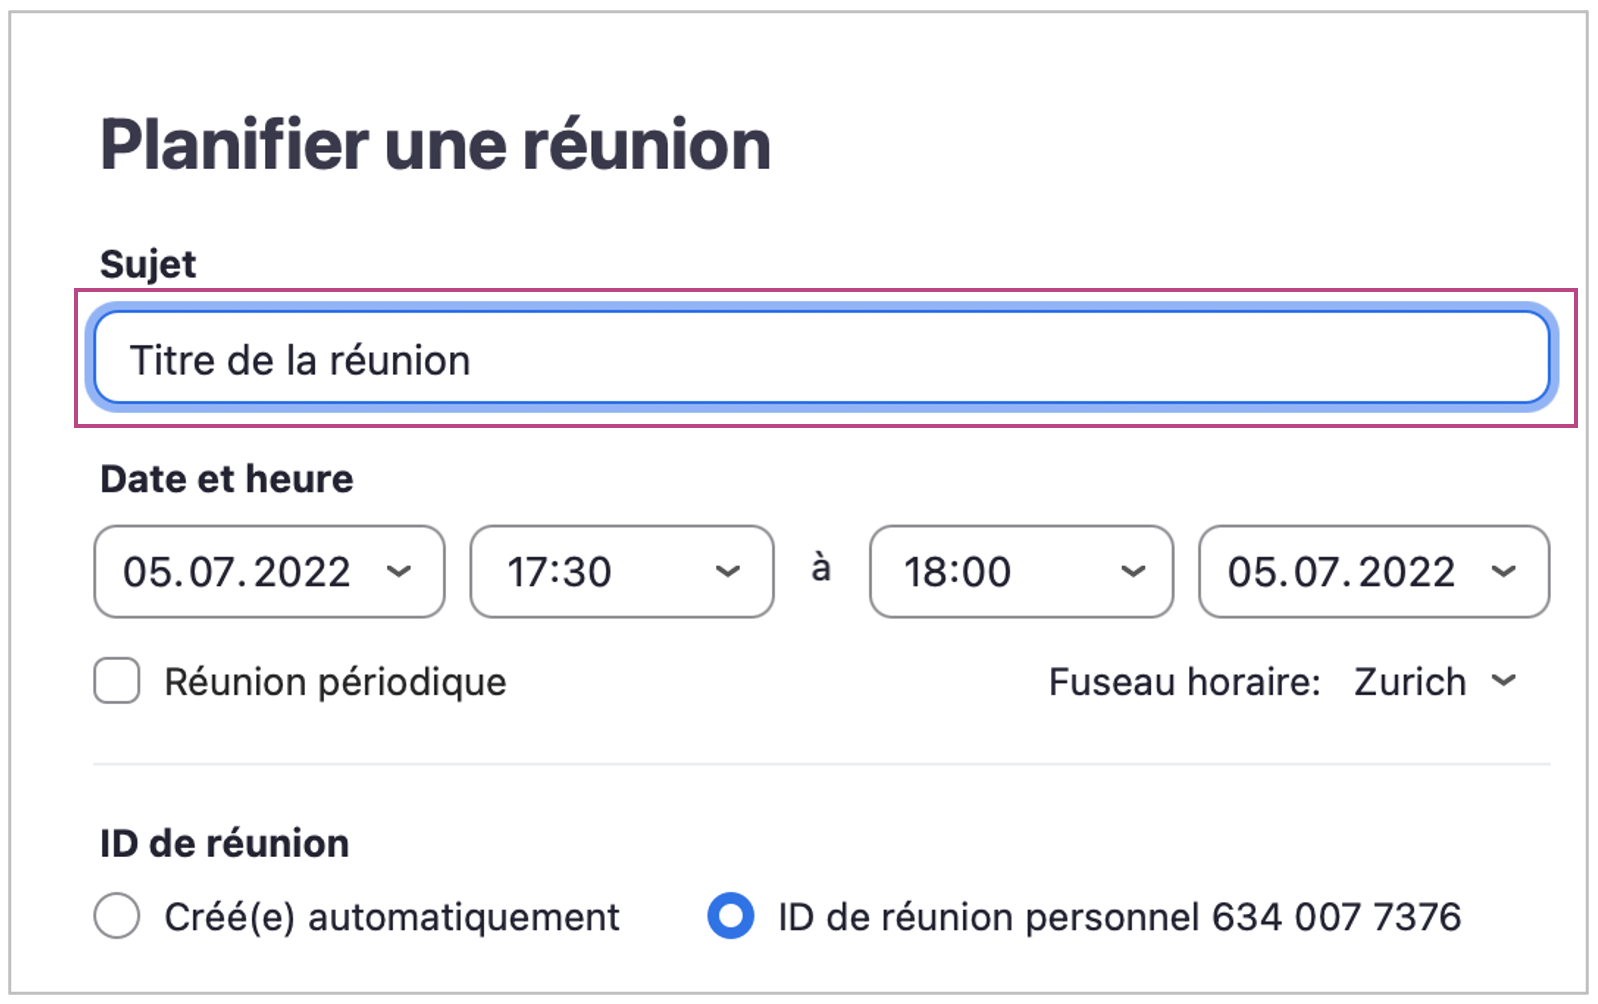The image size is (1598, 1004).
Task: Click the start date dropdown chevron arrow
Action: coord(399,572)
